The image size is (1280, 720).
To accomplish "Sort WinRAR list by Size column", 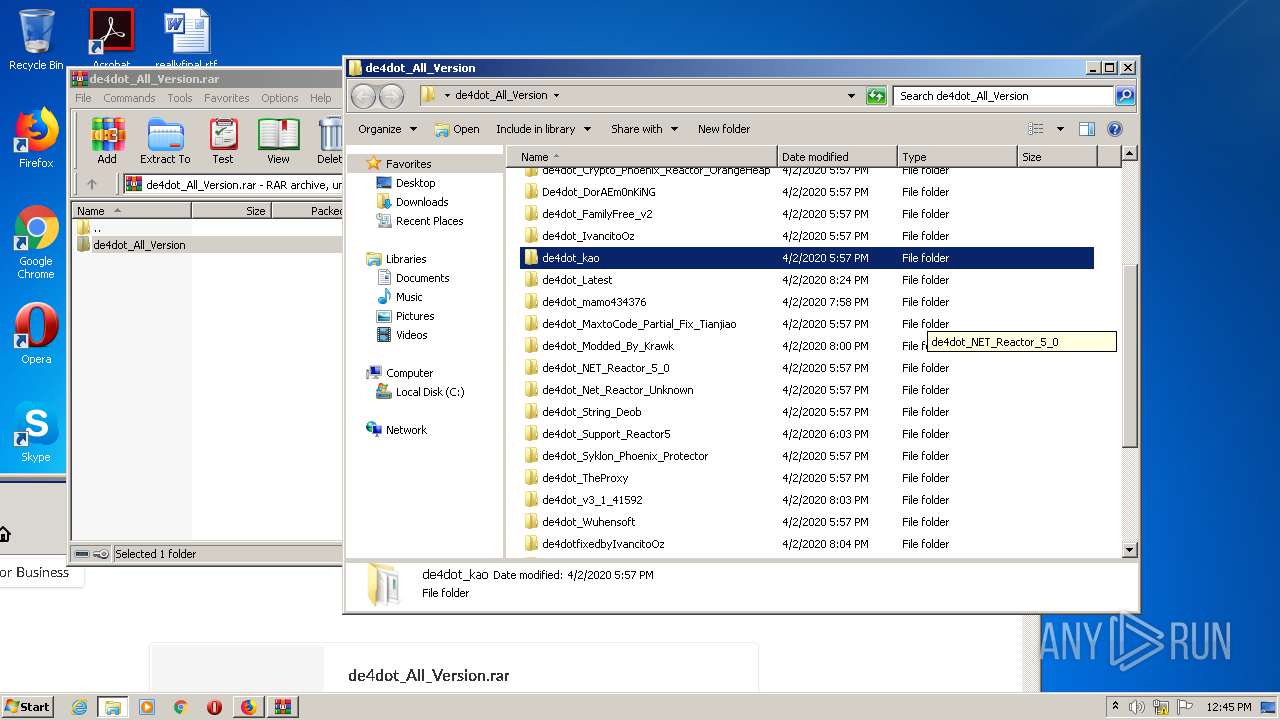I will (x=232, y=211).
